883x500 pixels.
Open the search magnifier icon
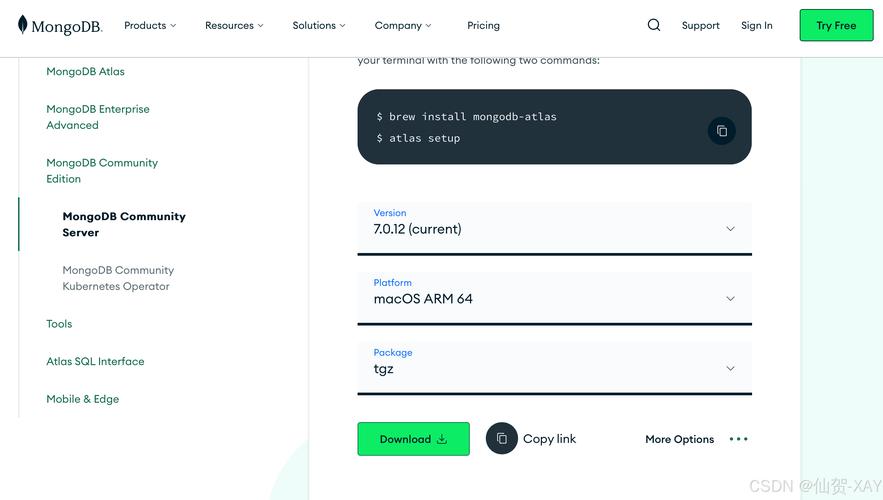(654, 25)
